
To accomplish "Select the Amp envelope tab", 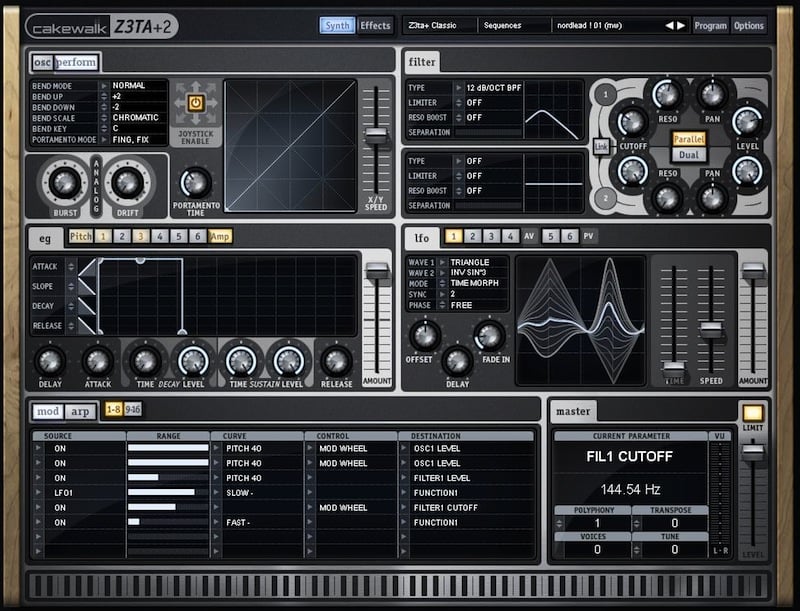I will pyautogui.click(x=220, y=236).
